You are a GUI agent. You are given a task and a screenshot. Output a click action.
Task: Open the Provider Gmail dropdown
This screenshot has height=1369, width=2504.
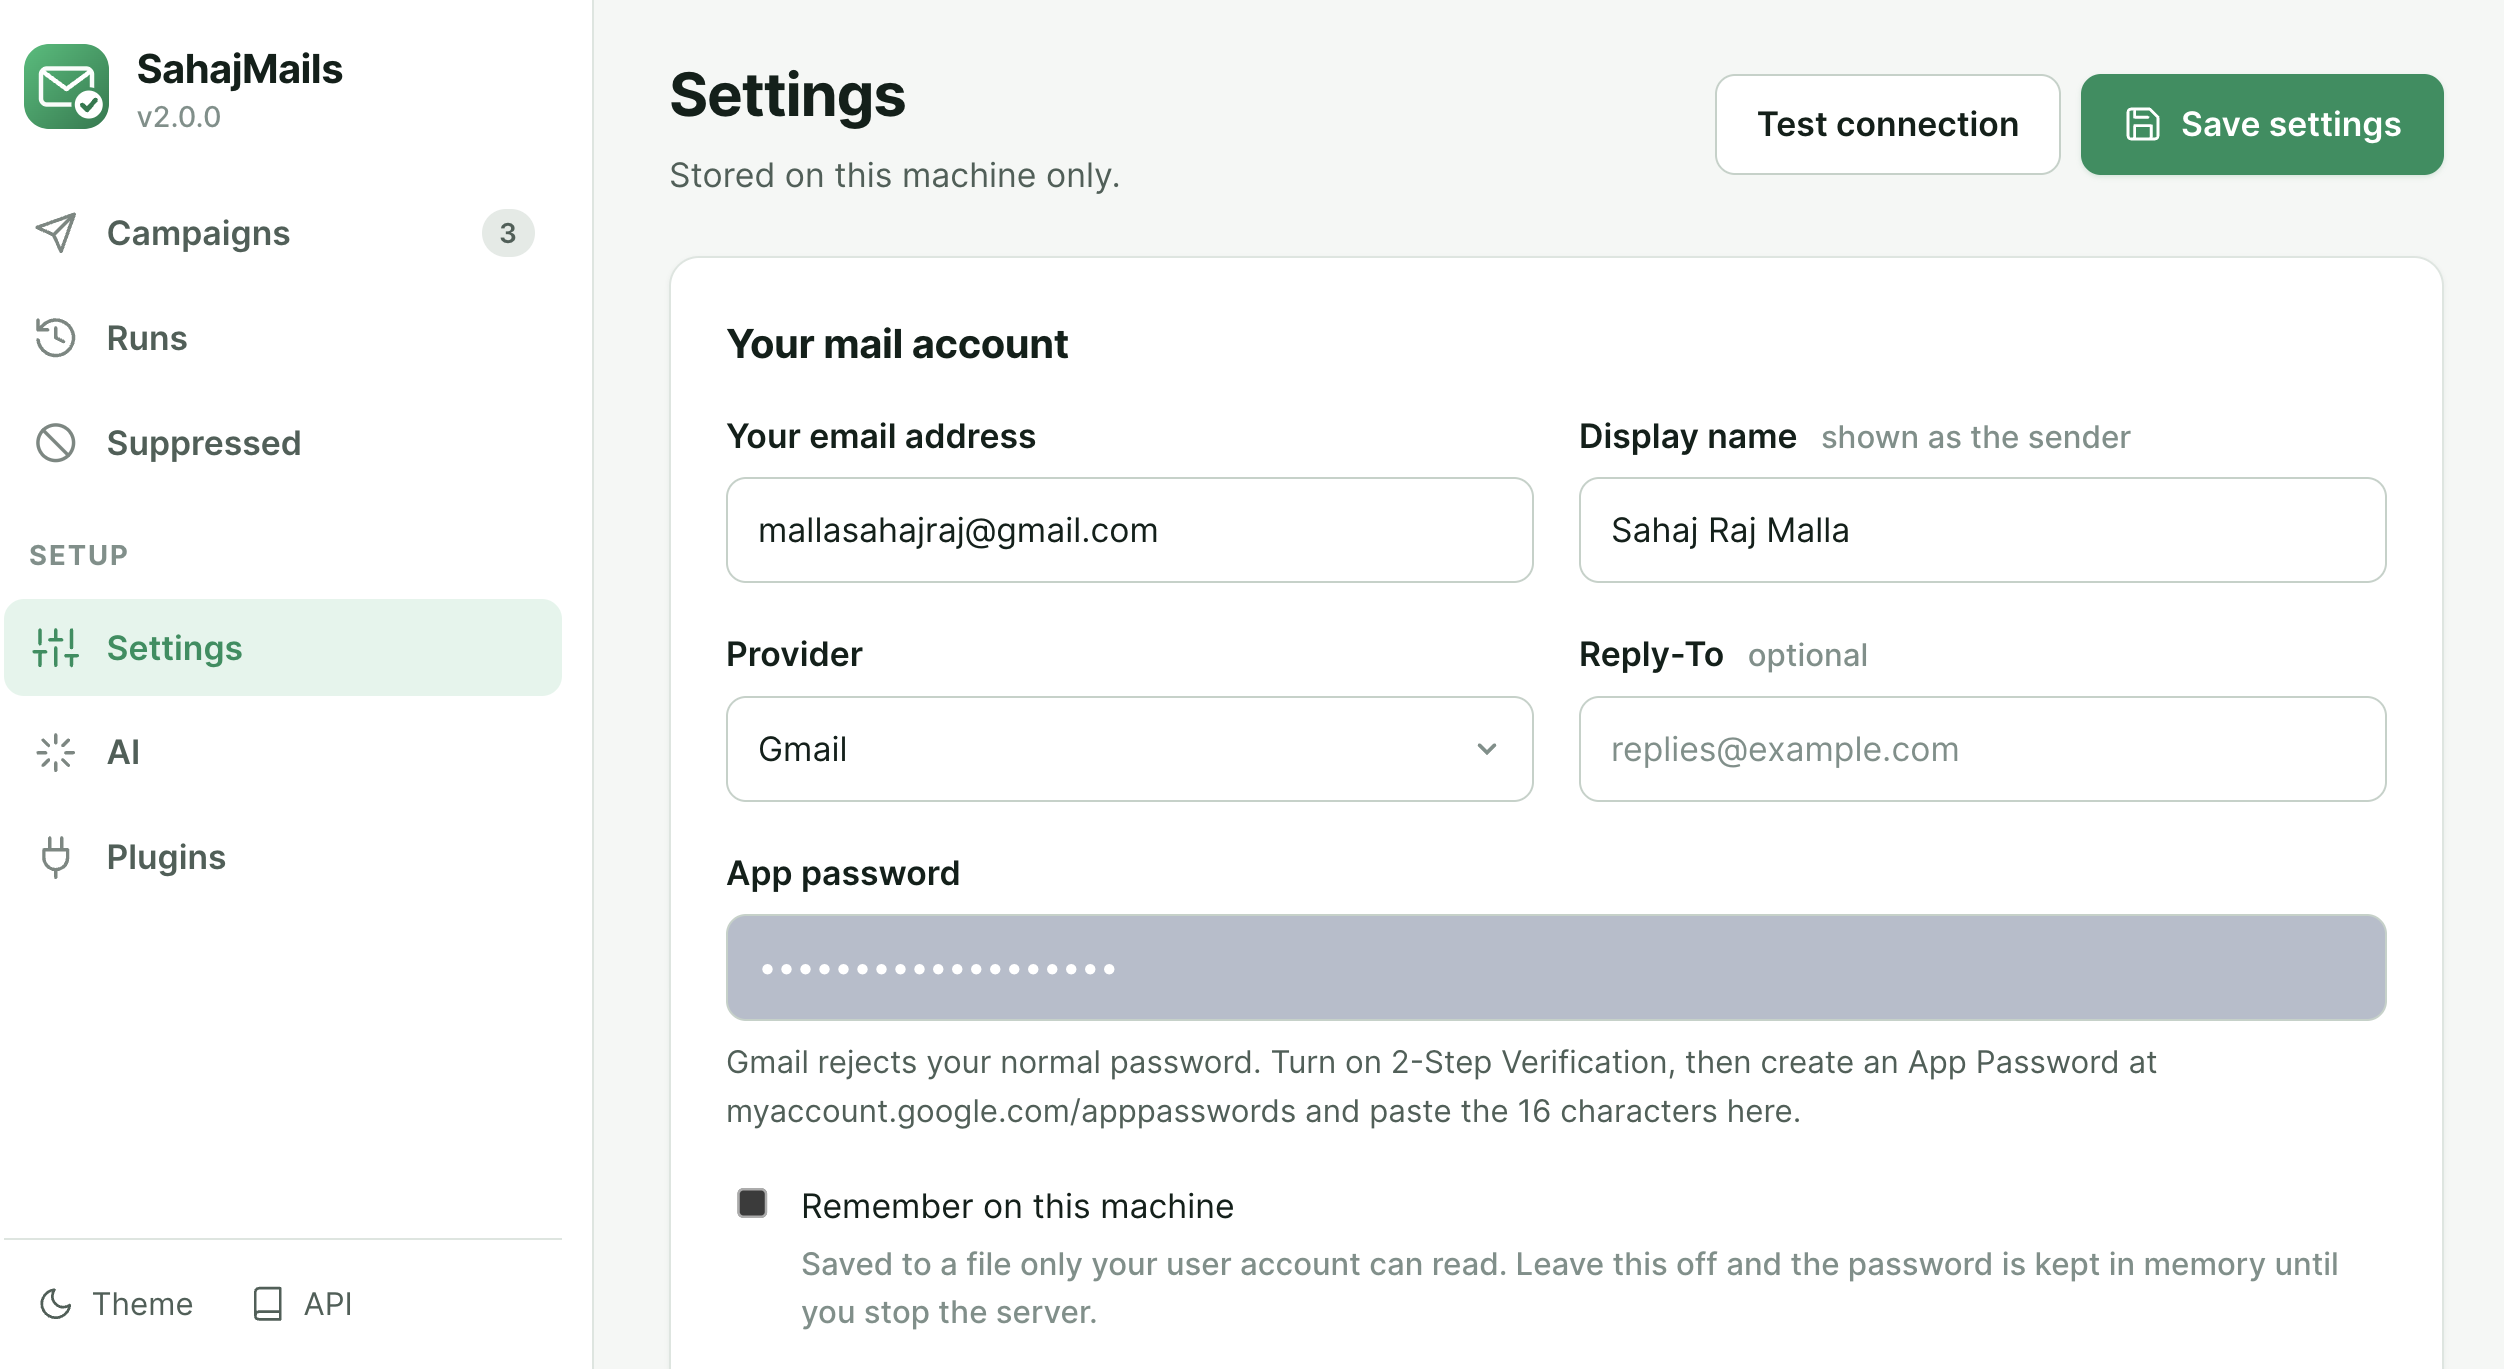tap(1130, 749)
